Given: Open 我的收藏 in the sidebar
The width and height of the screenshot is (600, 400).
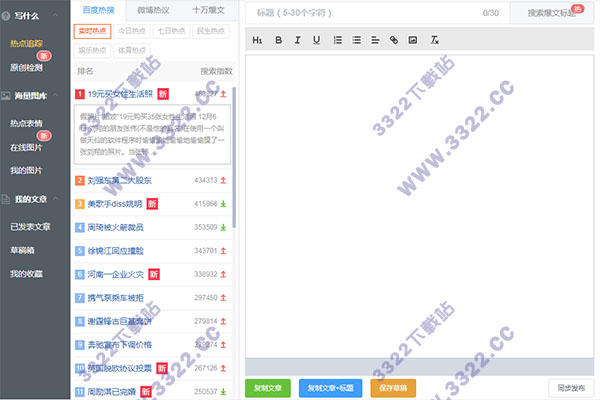Looking at the screenshot, I should pos(26,274).
